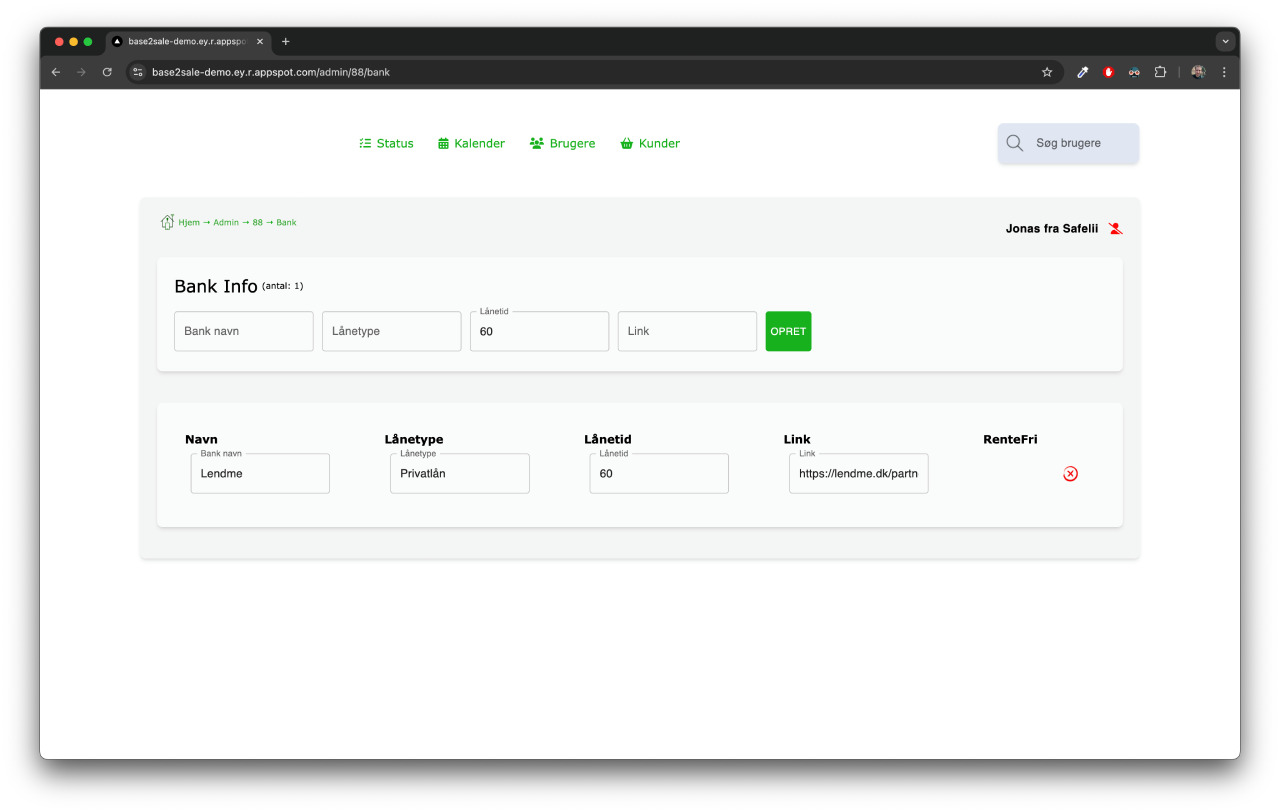
Task: Click the red delete icon in Lendme row
Action: [1070, 473]
